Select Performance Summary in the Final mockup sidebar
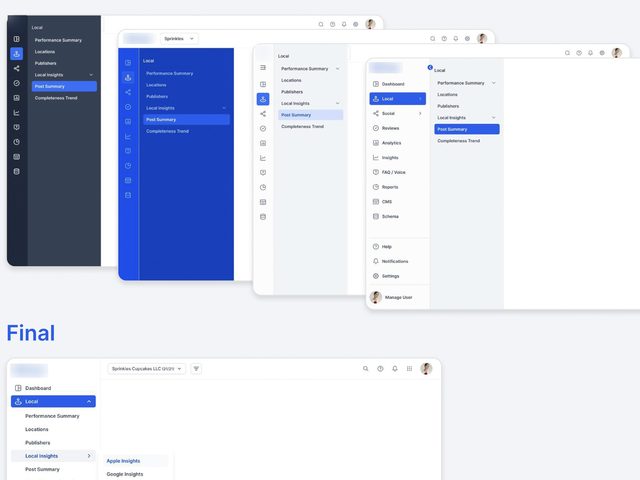The image size is (640, 480). [52, 416]
